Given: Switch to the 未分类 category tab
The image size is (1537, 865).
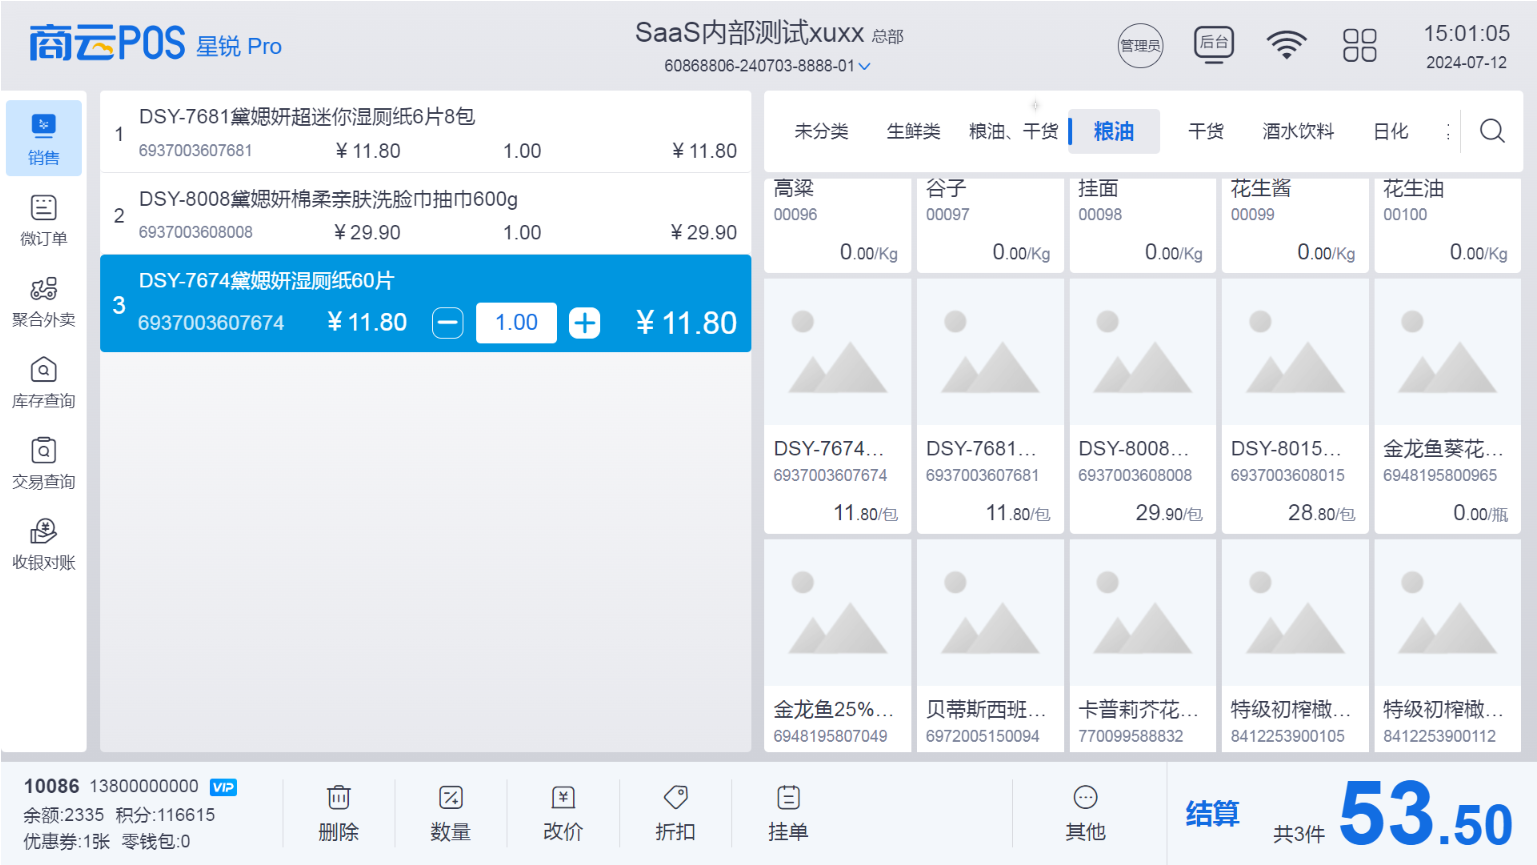Looking at the screenshot, I should (821, 131).
